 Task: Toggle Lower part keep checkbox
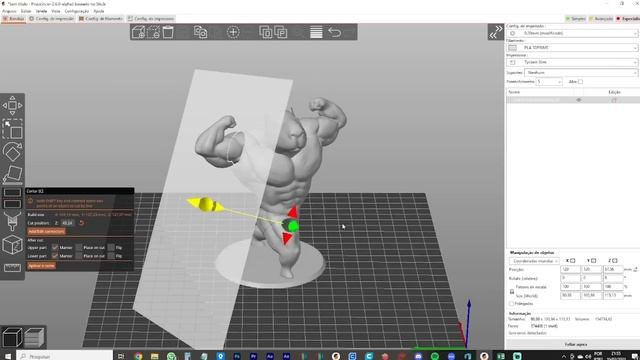[55, 256]
